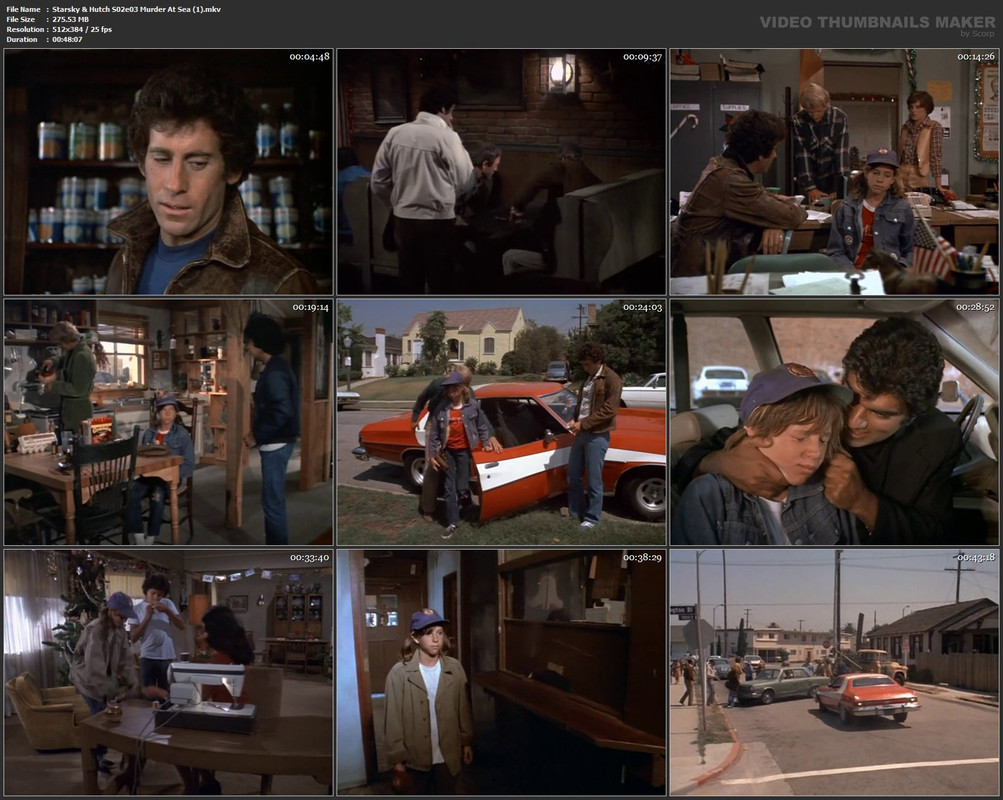The width and height of the screenshot is (1003, 800).
Task: Click the 'File Size' label
Action: [20, 19]
